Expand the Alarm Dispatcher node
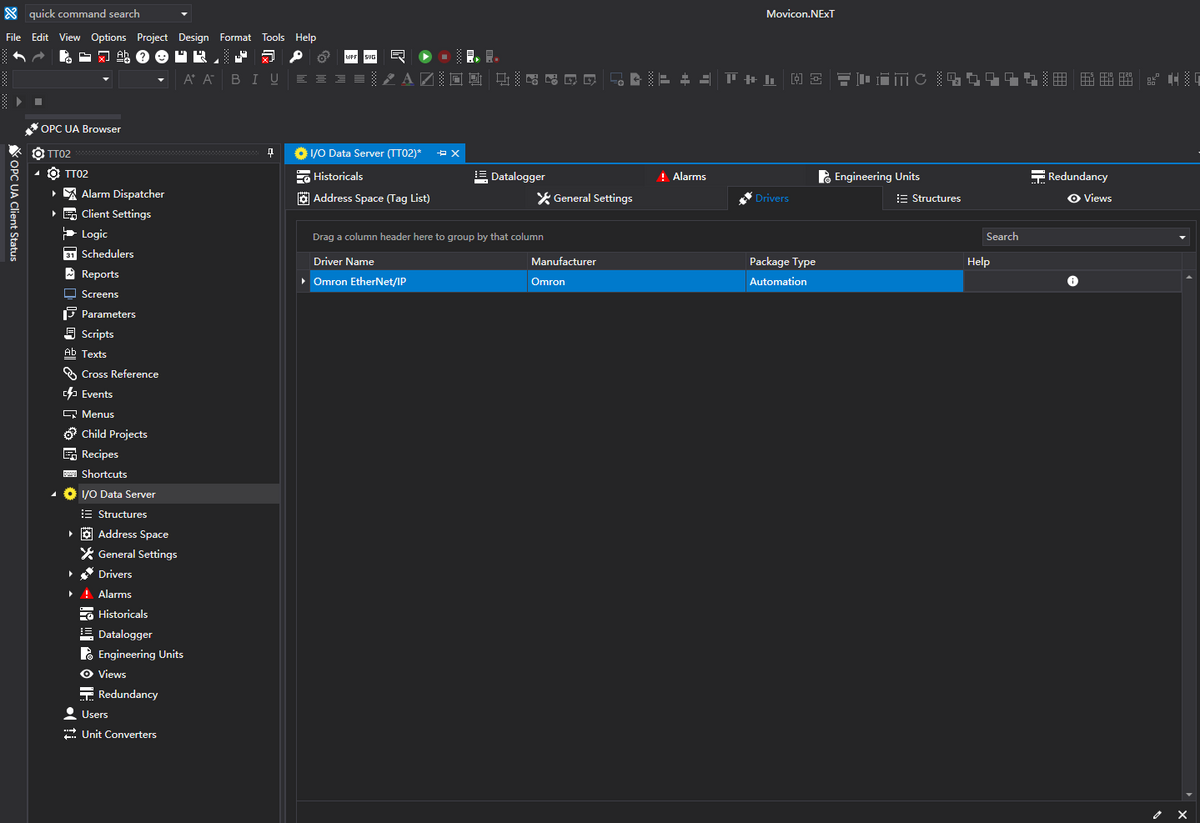 pyautogui.click(x=54, y=194)
